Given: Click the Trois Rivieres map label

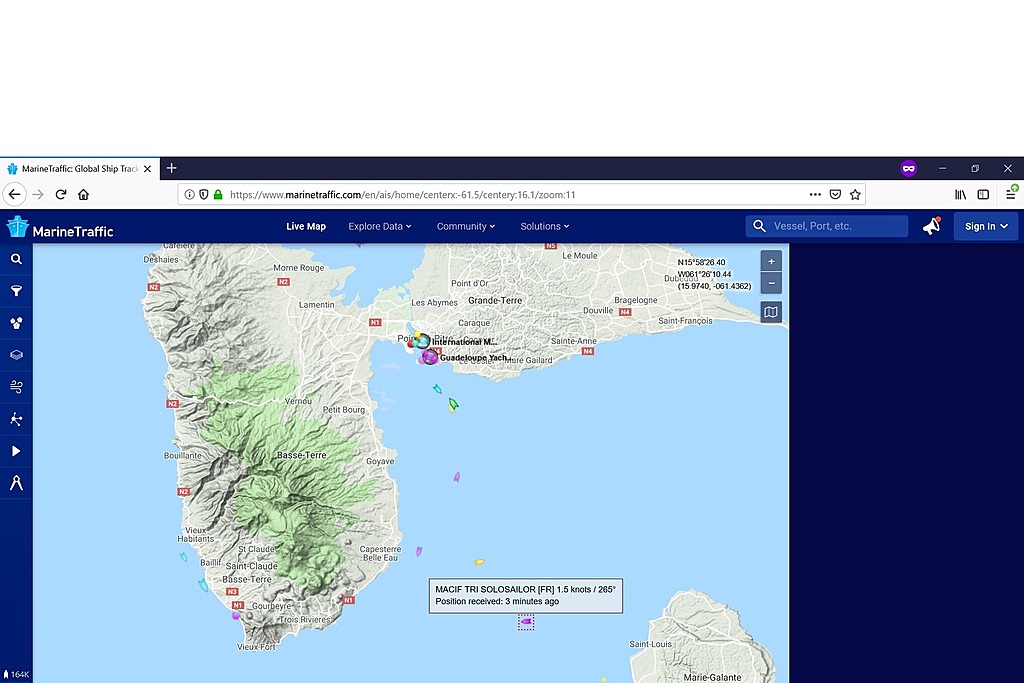Looking at the screenshot, I should (x=305, y=619).
